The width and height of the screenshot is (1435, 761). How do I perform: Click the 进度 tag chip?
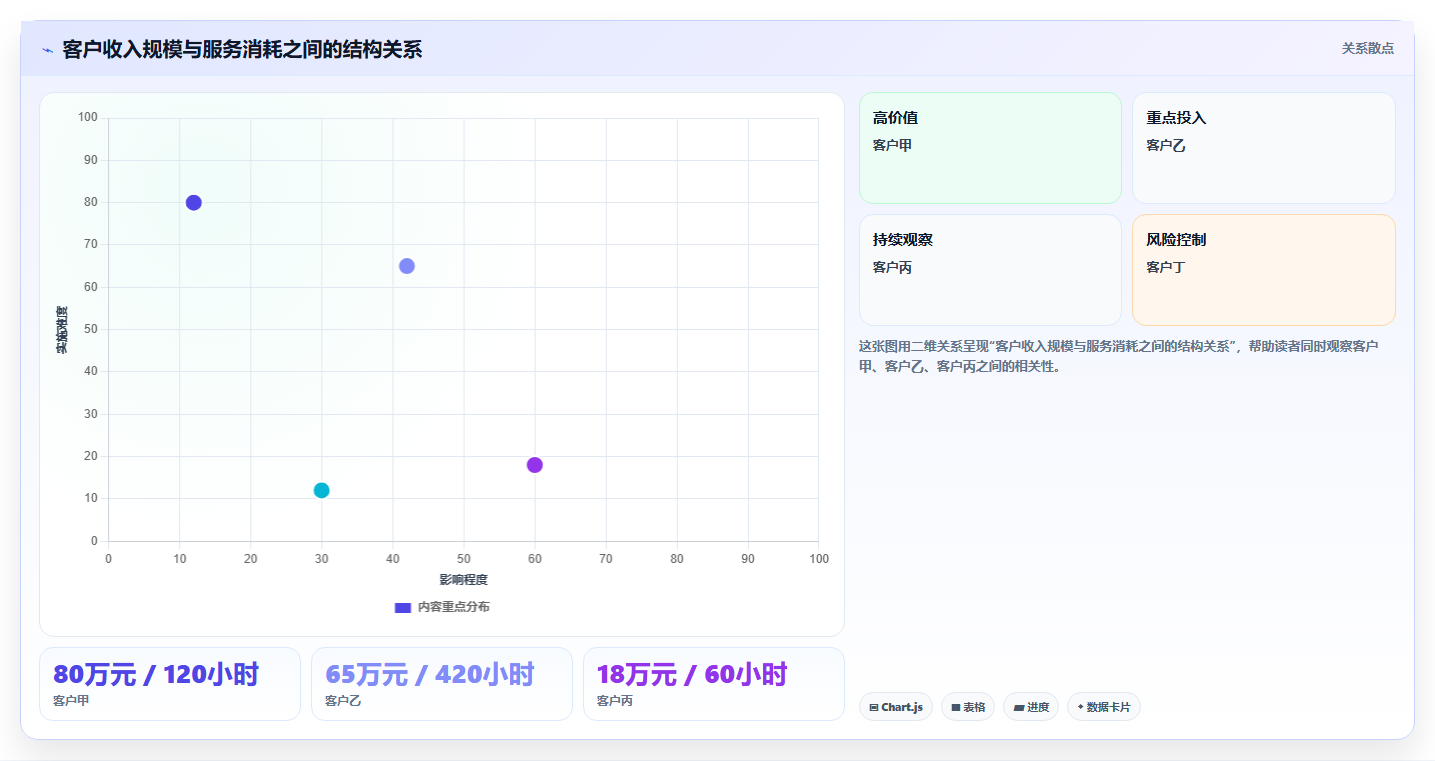(x=1031, y=707)
